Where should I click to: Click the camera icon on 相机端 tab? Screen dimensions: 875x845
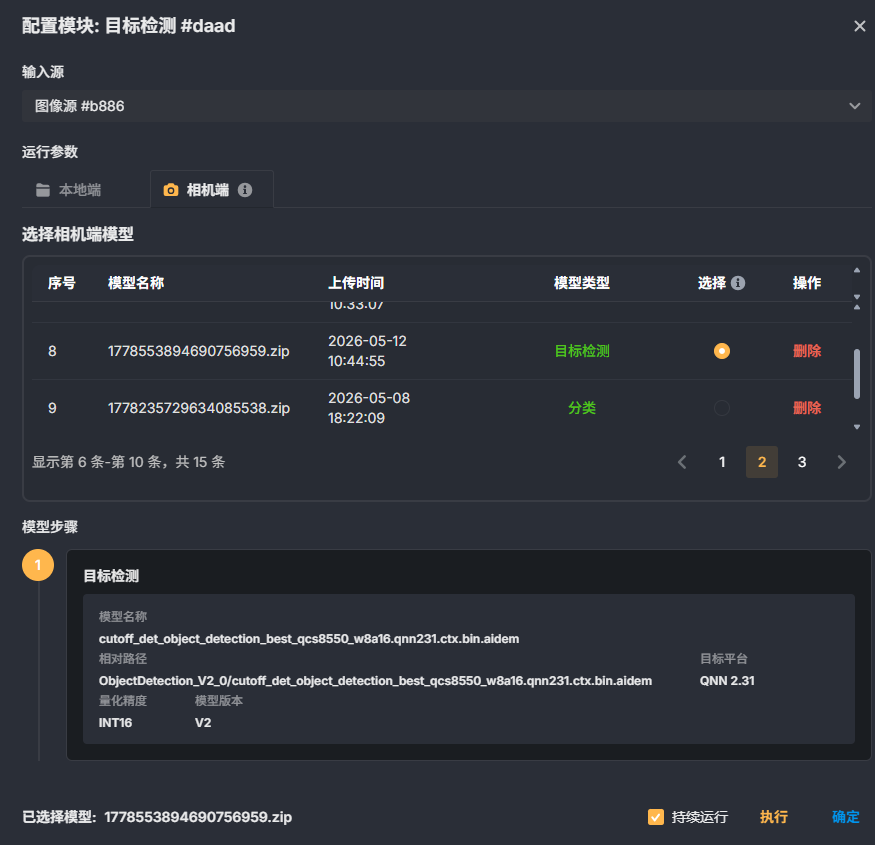pos(171,190)
